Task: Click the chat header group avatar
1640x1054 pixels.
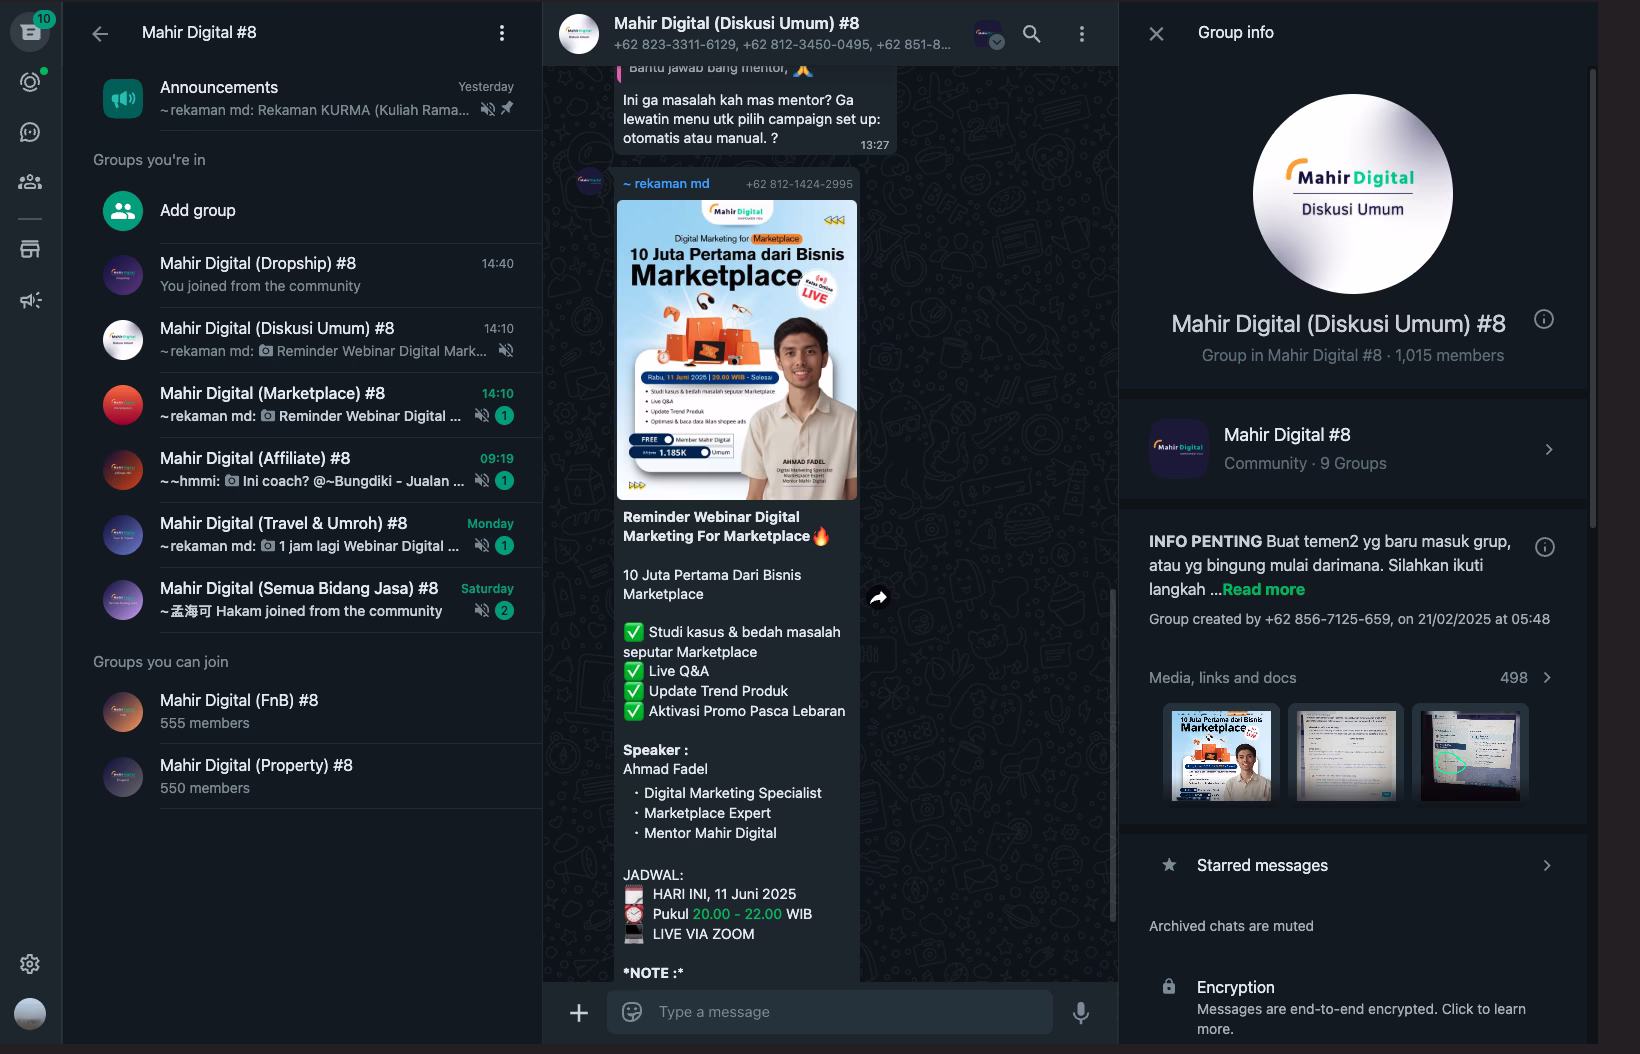Action: tap(579, 34)
